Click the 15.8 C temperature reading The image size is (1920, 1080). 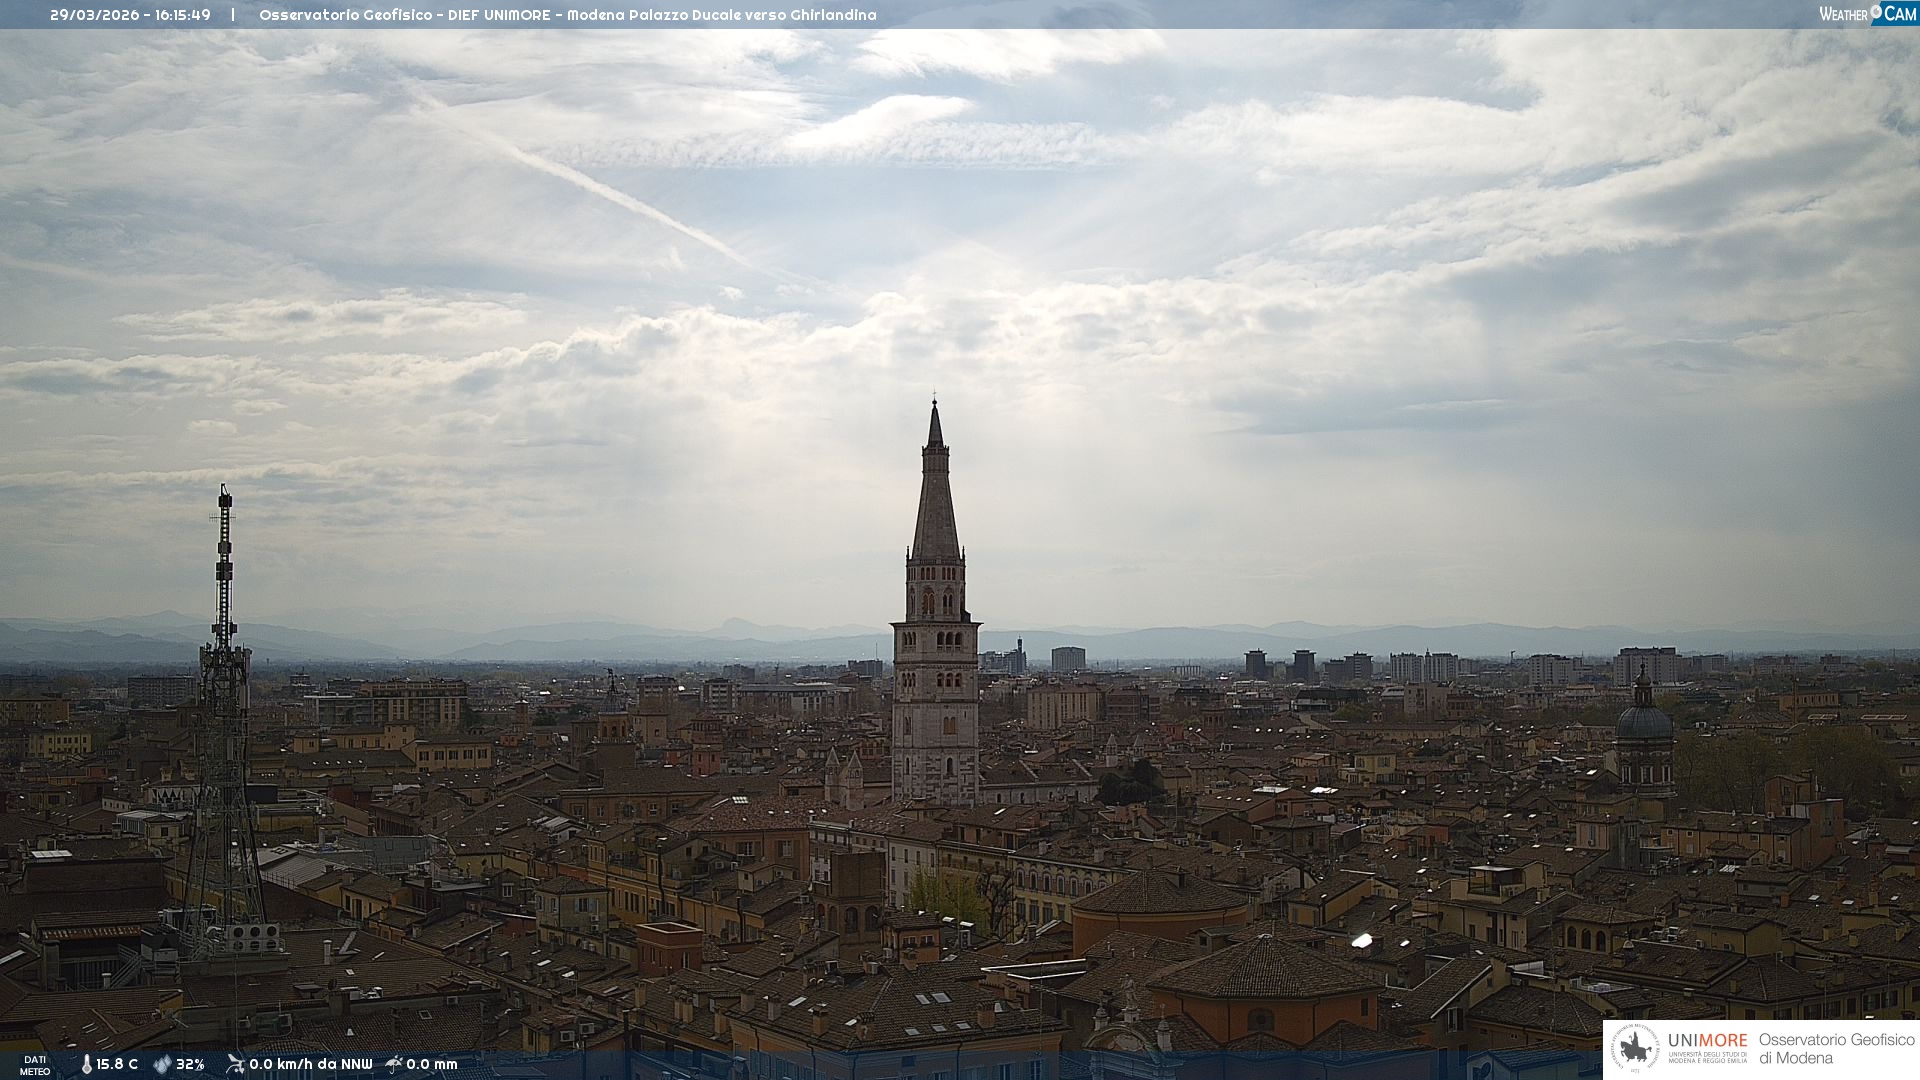click(117, 1064)
